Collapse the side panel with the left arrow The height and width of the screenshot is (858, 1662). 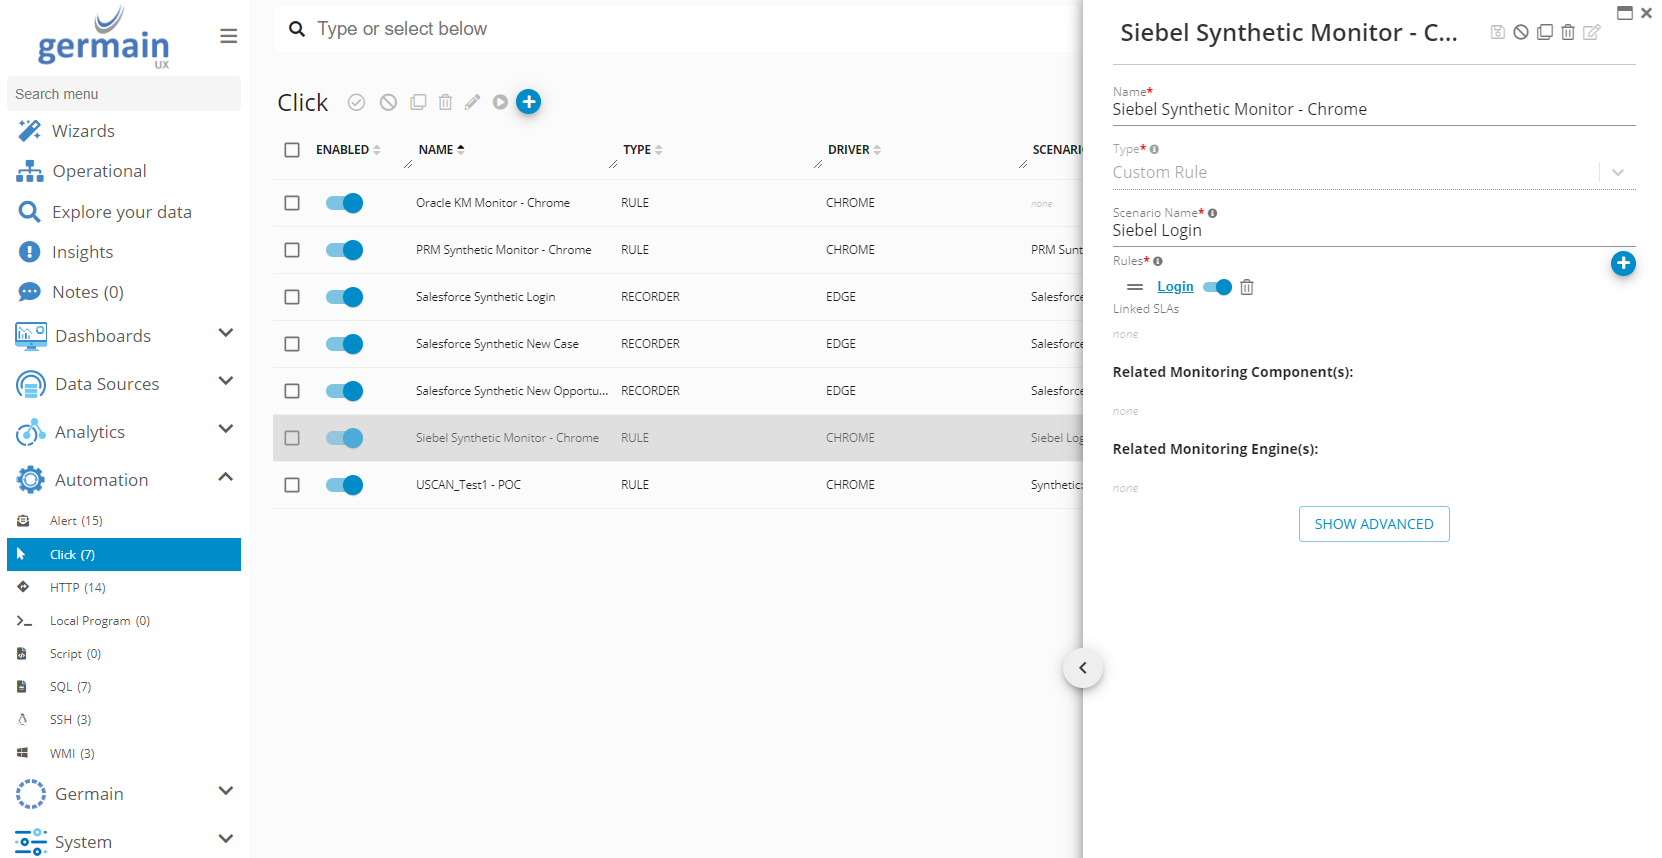click(x=1082, y=668)
